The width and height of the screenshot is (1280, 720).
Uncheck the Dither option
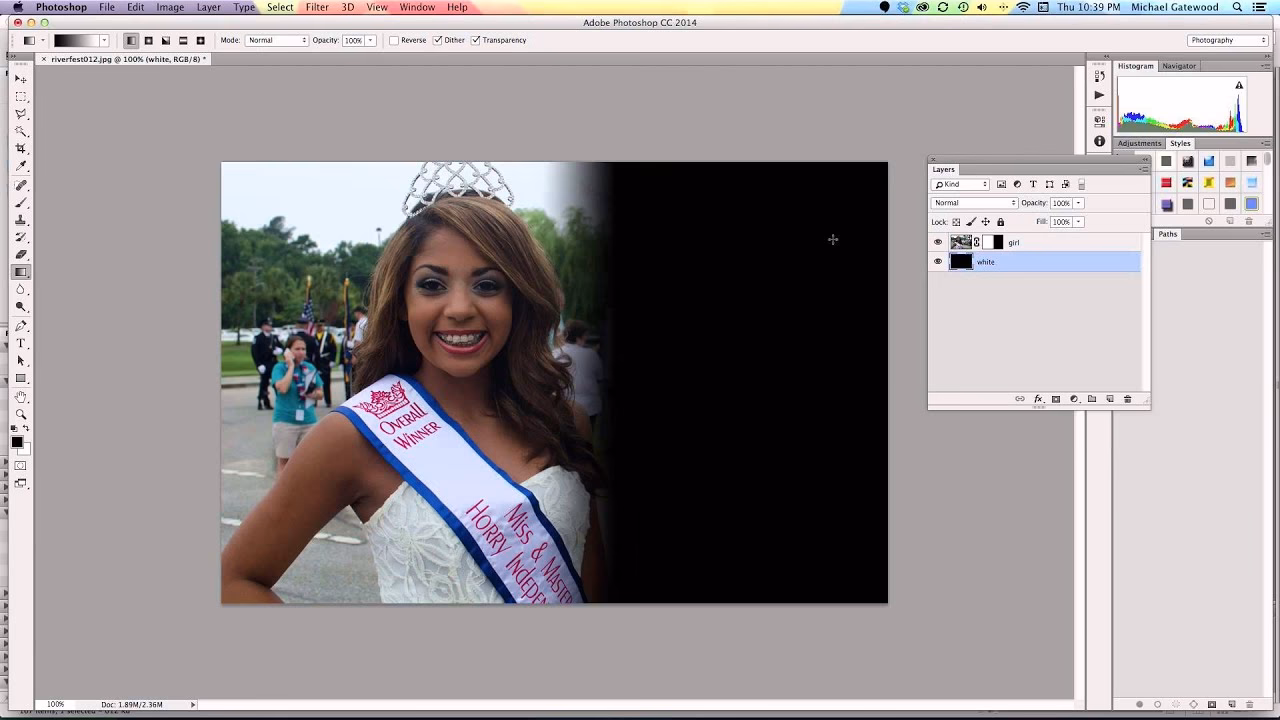[x=438, y=41]
